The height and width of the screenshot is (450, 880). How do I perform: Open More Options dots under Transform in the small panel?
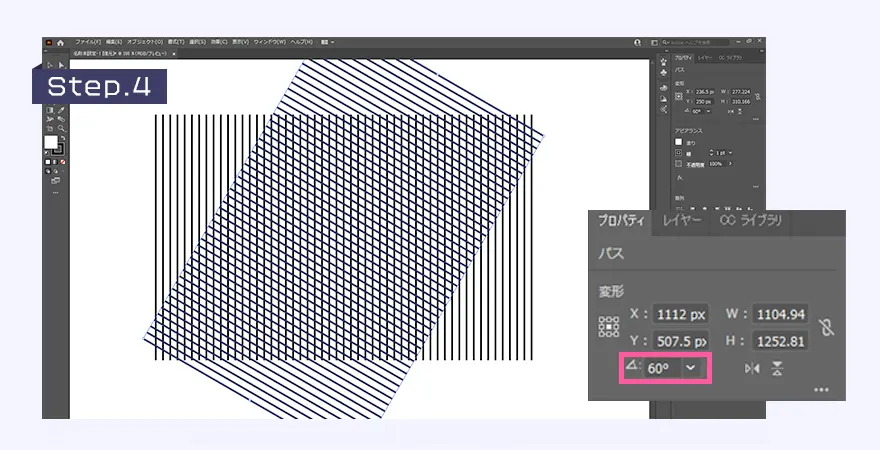(x=755, y=119)
